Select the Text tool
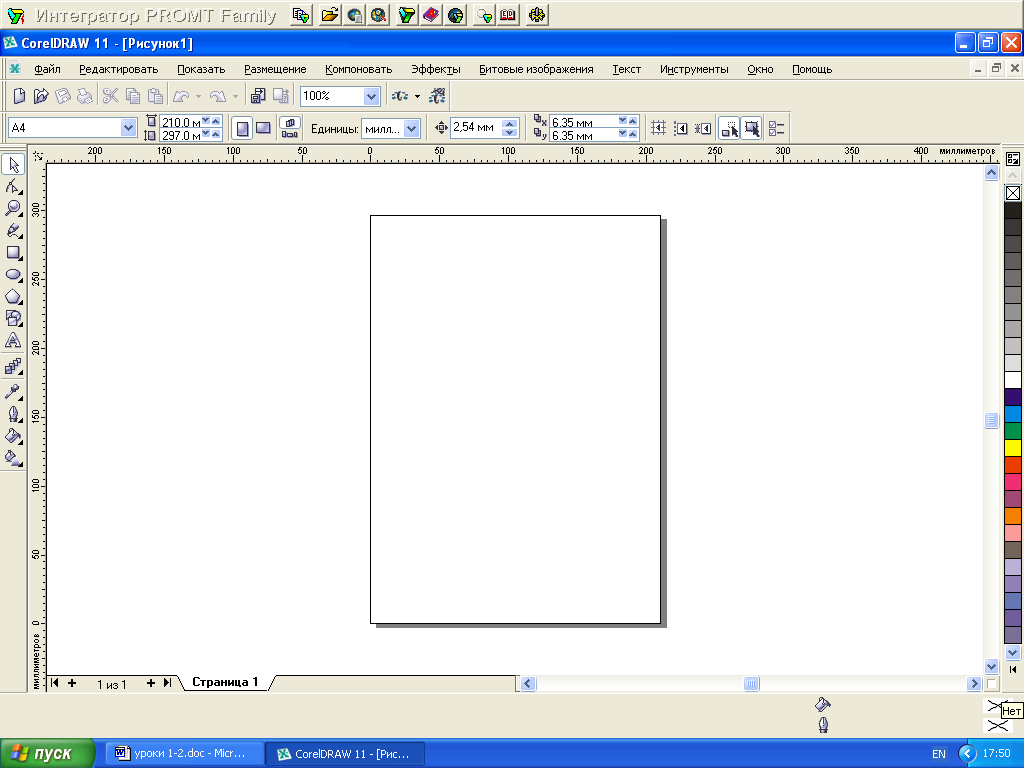The width and height of the screenshot is (1024, 768). pos(14,341)
